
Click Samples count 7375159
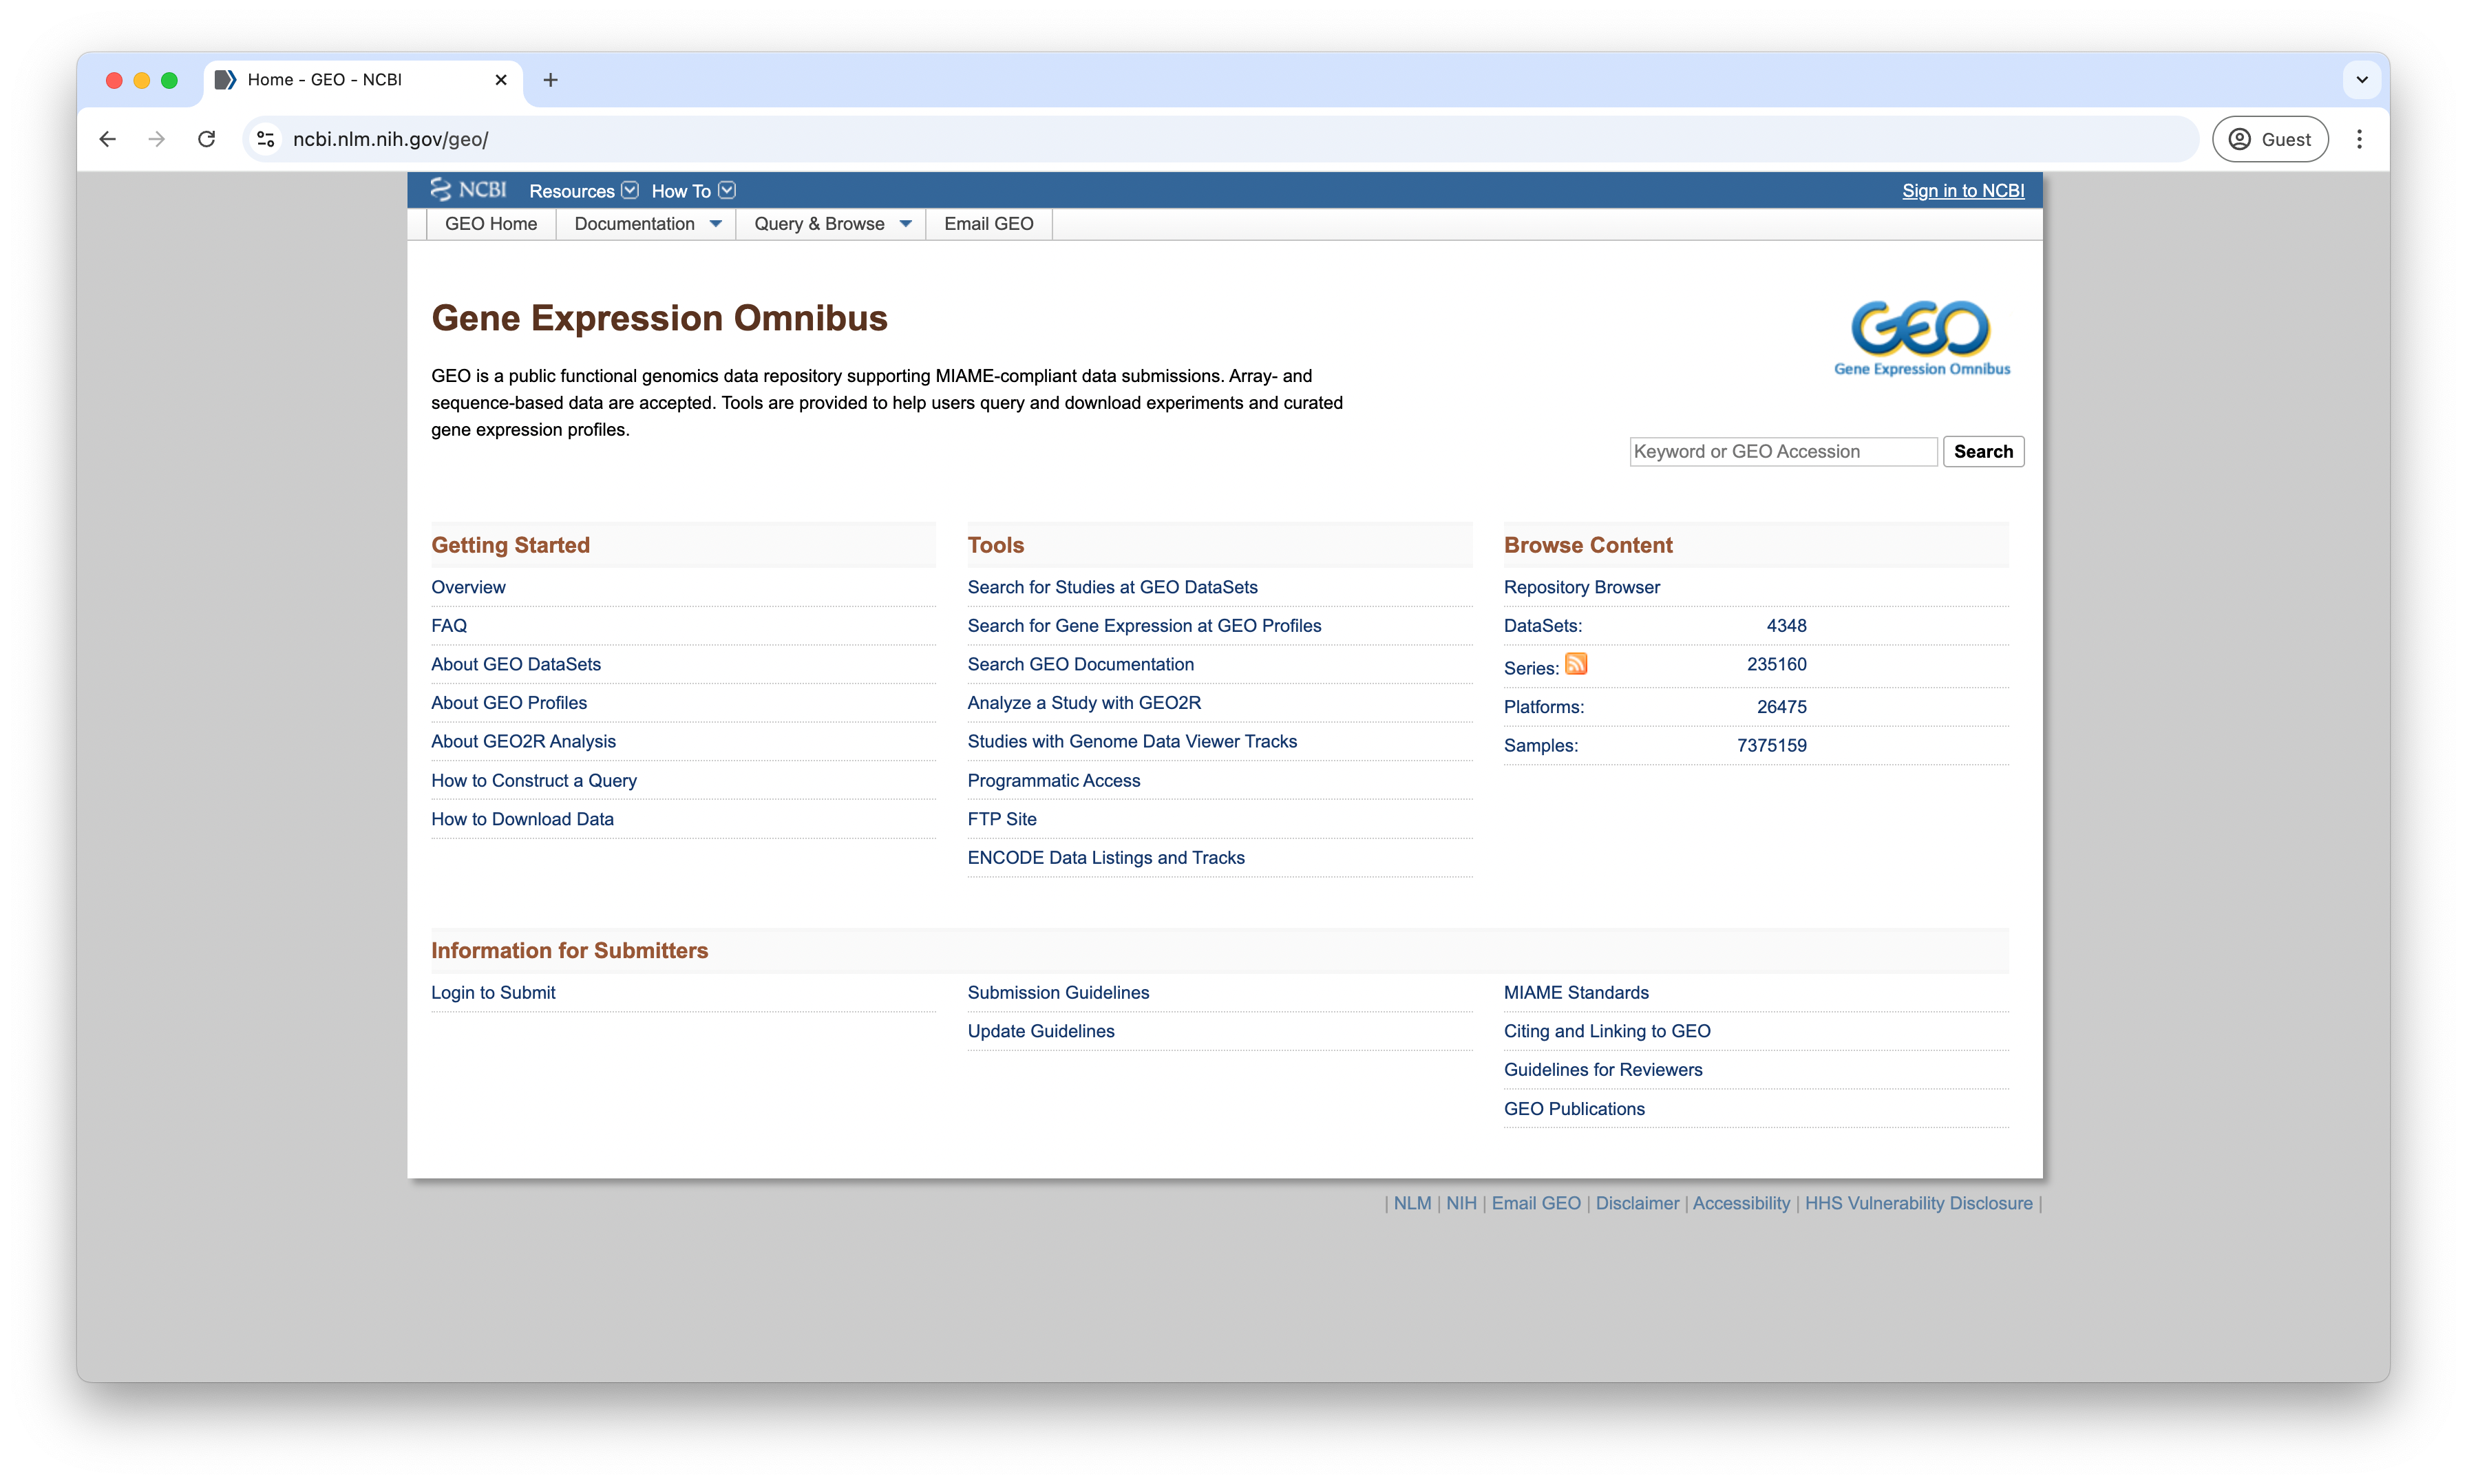(1771, 746)
